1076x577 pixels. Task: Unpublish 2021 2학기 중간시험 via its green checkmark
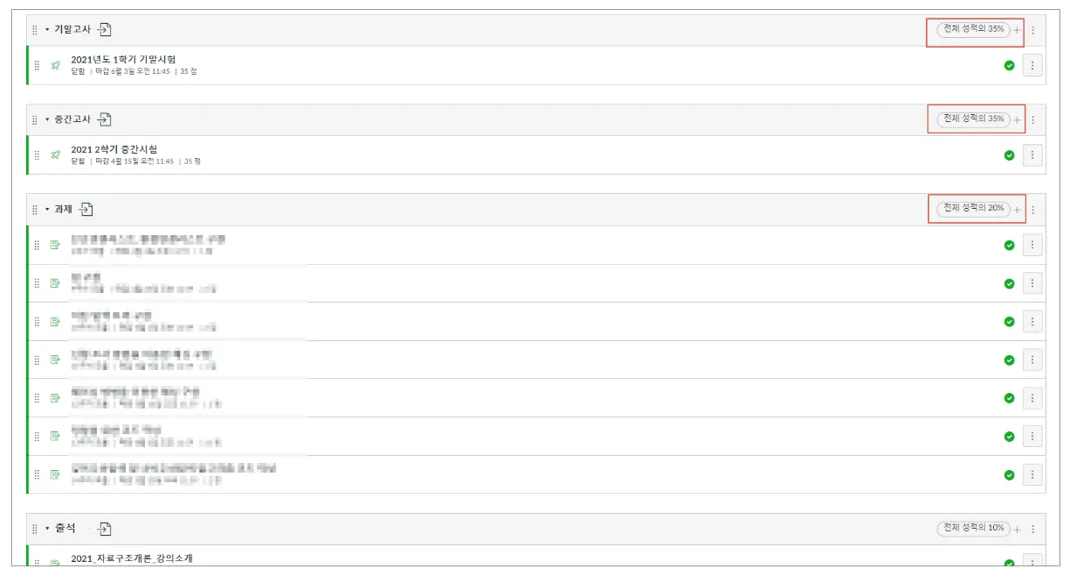(1009, 155)
